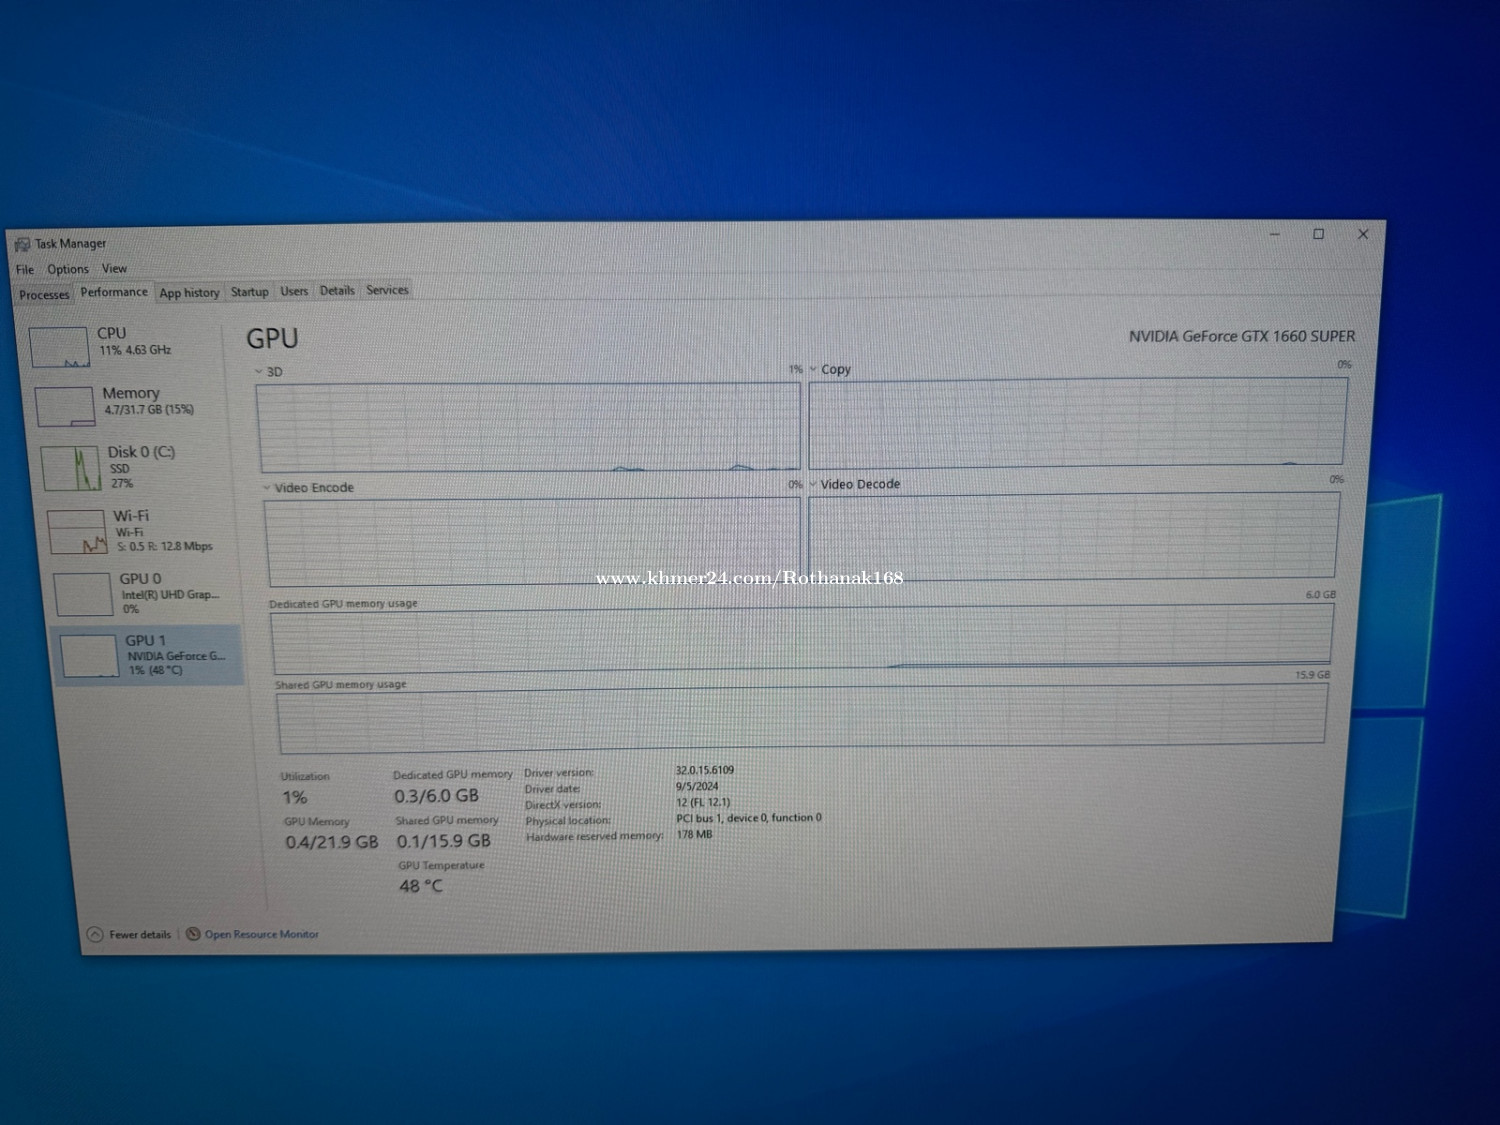Click hardware reserved memory 178 MB
1500x1125 pixels.
[695, 834]
